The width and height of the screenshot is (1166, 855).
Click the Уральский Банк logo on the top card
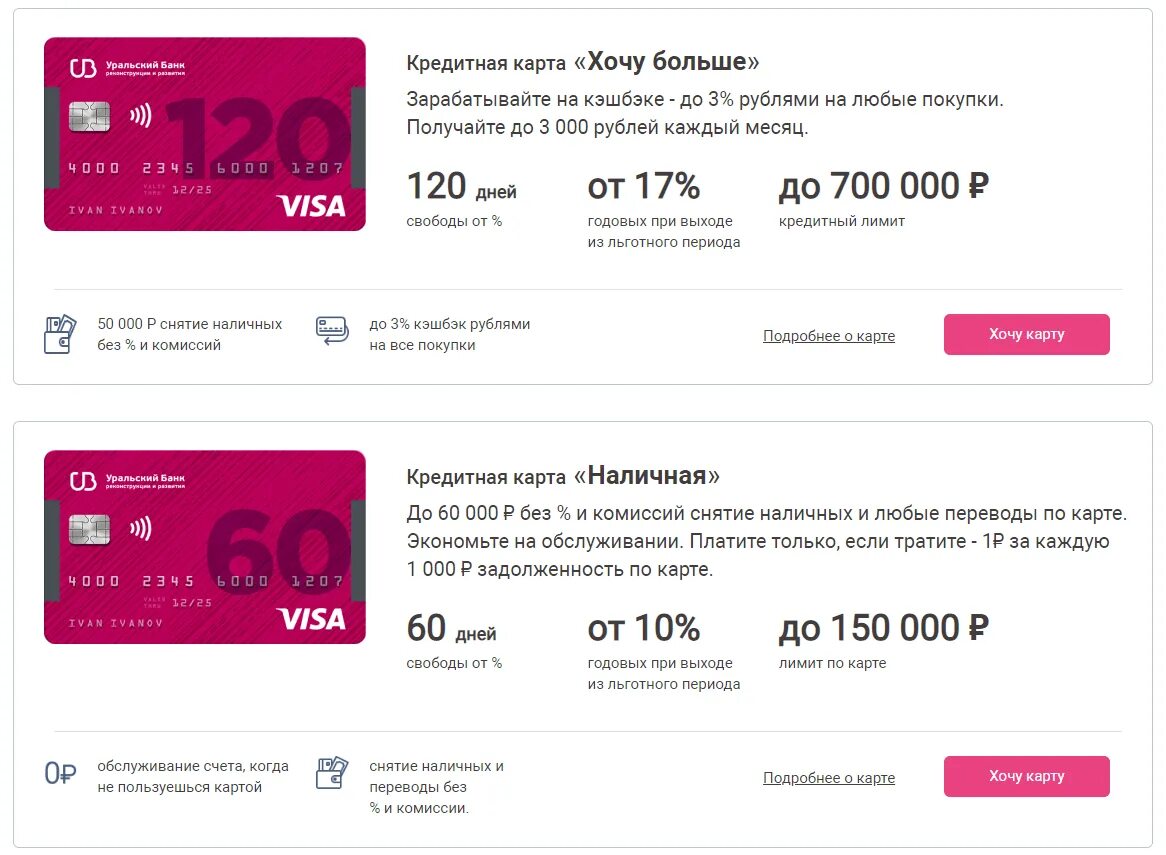(127, 68)
